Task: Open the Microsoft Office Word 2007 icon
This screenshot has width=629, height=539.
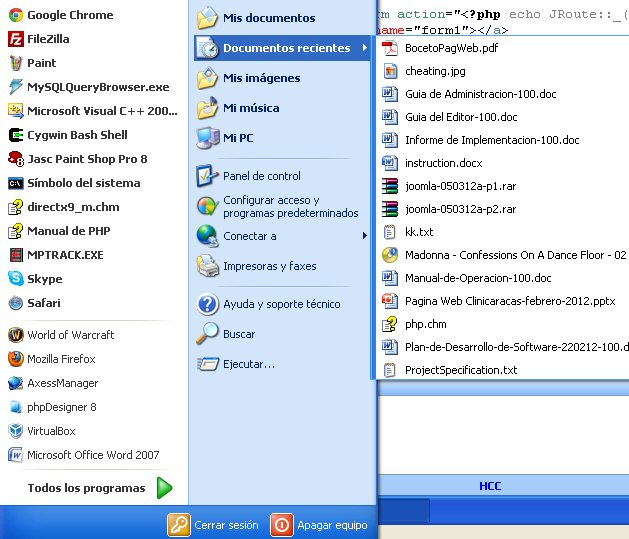Action: (x=16, y=455)
